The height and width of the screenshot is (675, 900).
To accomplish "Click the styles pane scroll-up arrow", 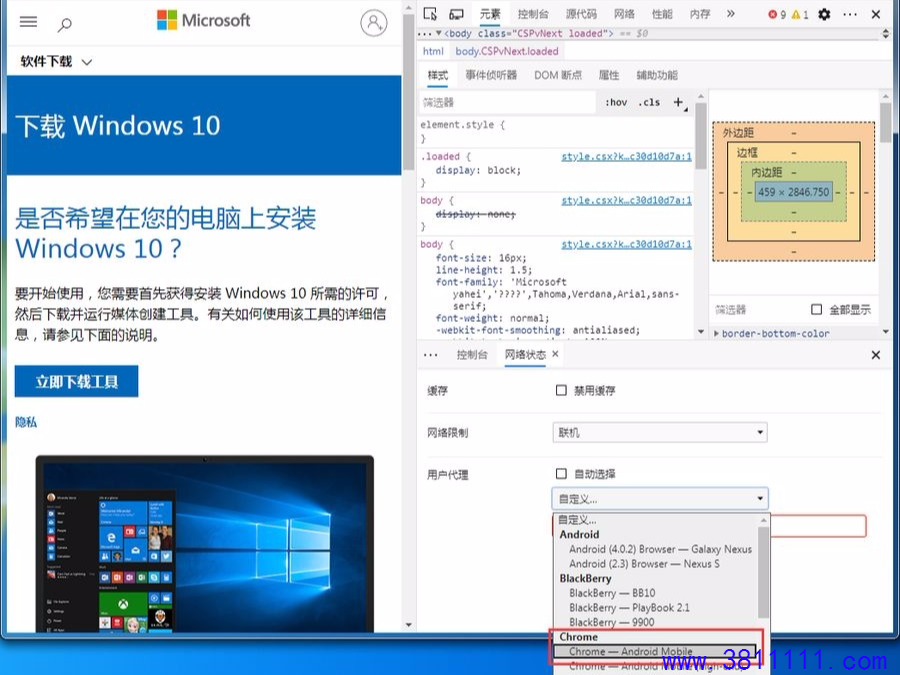I will (x=701, y=96).
